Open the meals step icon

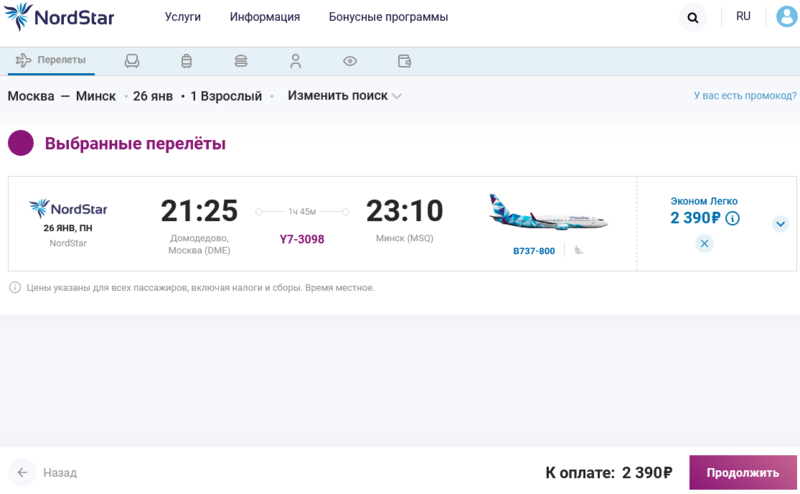click(x=240, y=61)
